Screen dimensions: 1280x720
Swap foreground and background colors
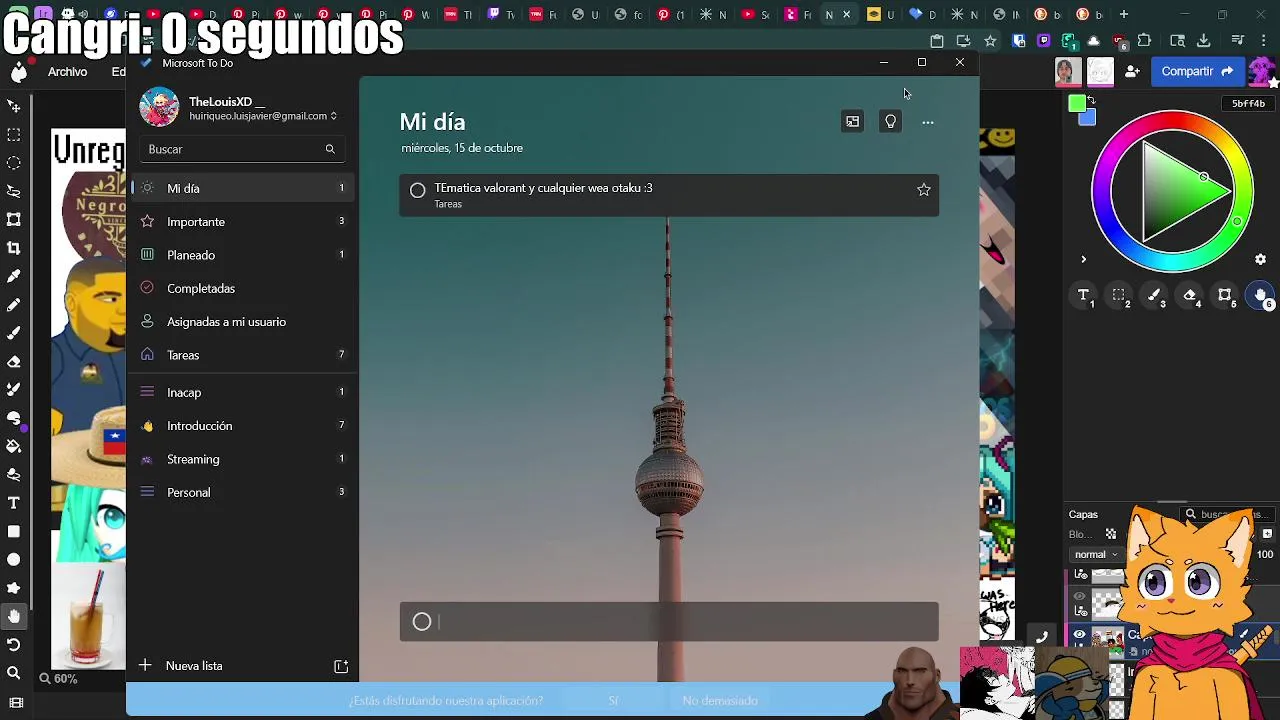coord(1091,100)
